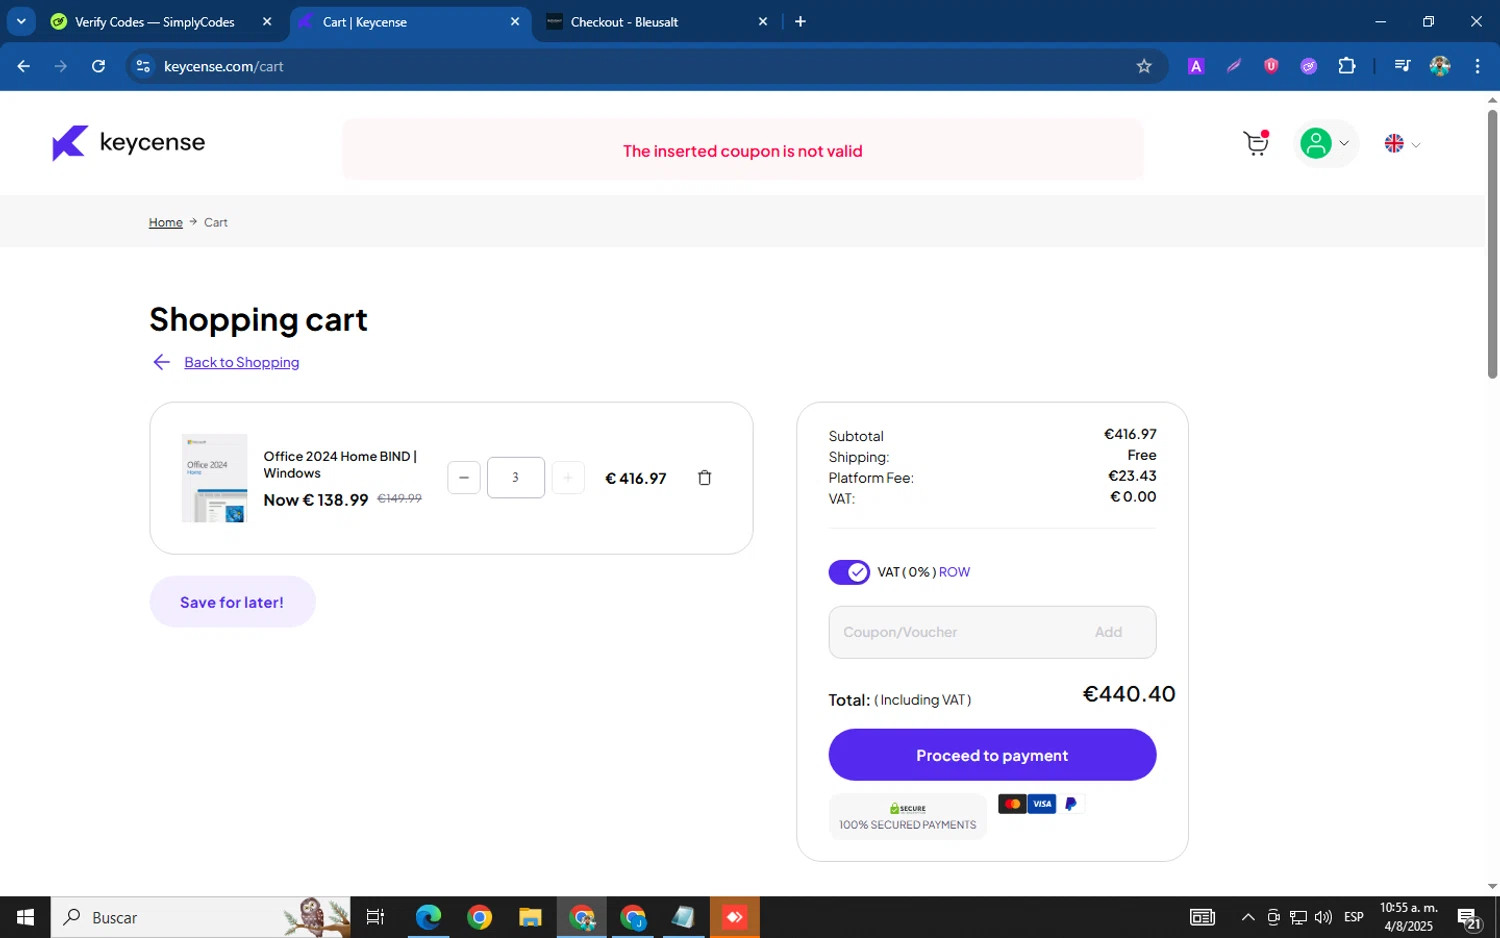This screenshot has width=1500, height=938.
Task: Open Chrome three-dot menu
Action: click(x=1477, y=66)
